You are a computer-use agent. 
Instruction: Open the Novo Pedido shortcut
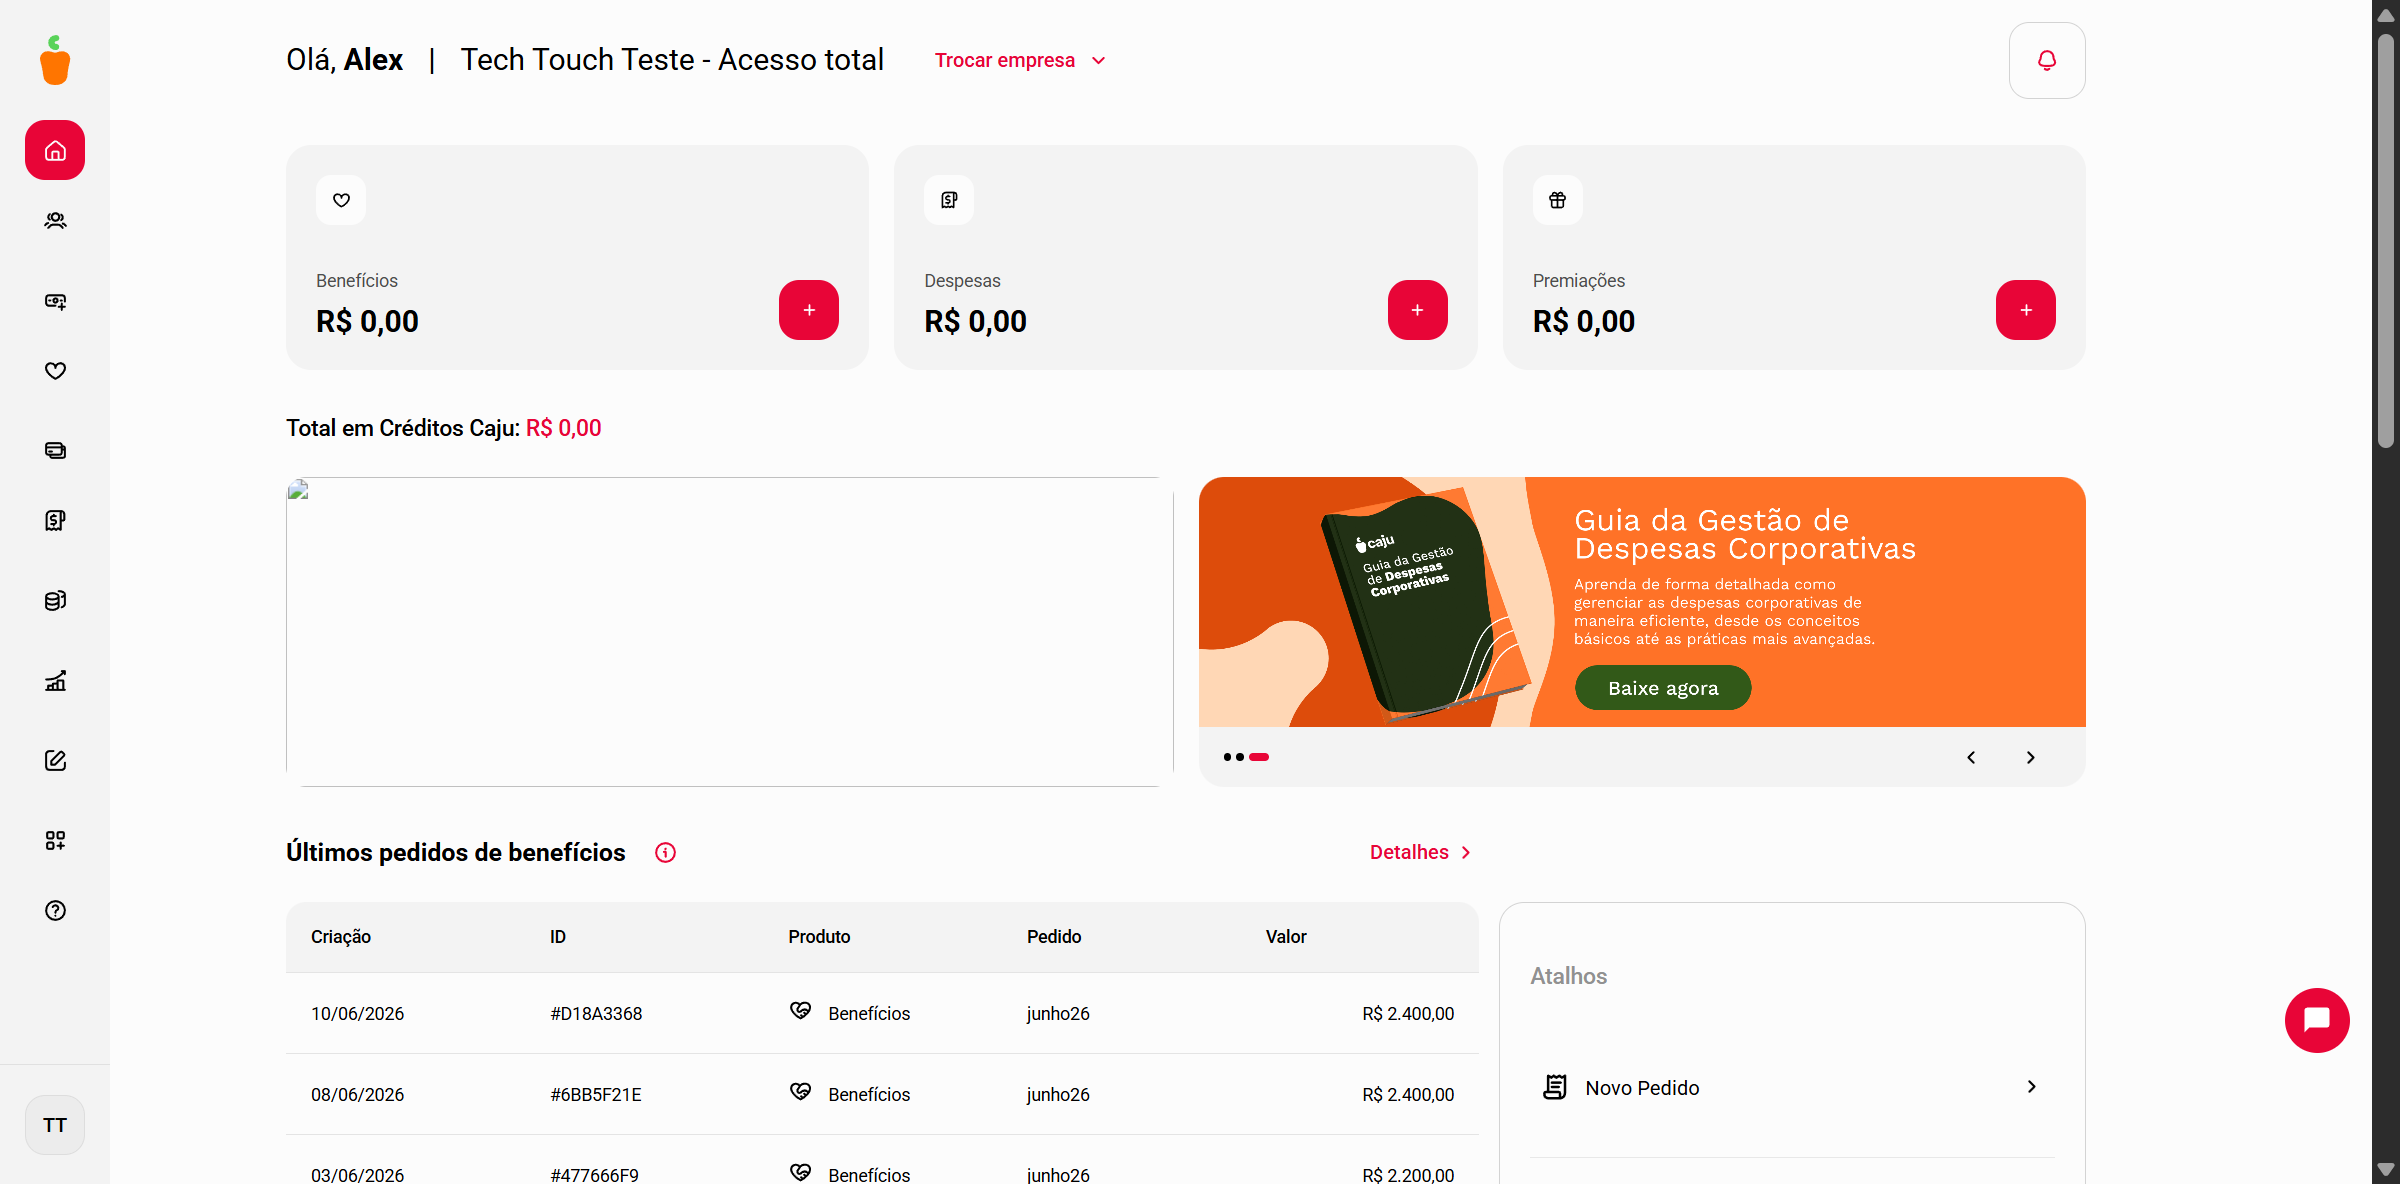coord(1792,1087)
